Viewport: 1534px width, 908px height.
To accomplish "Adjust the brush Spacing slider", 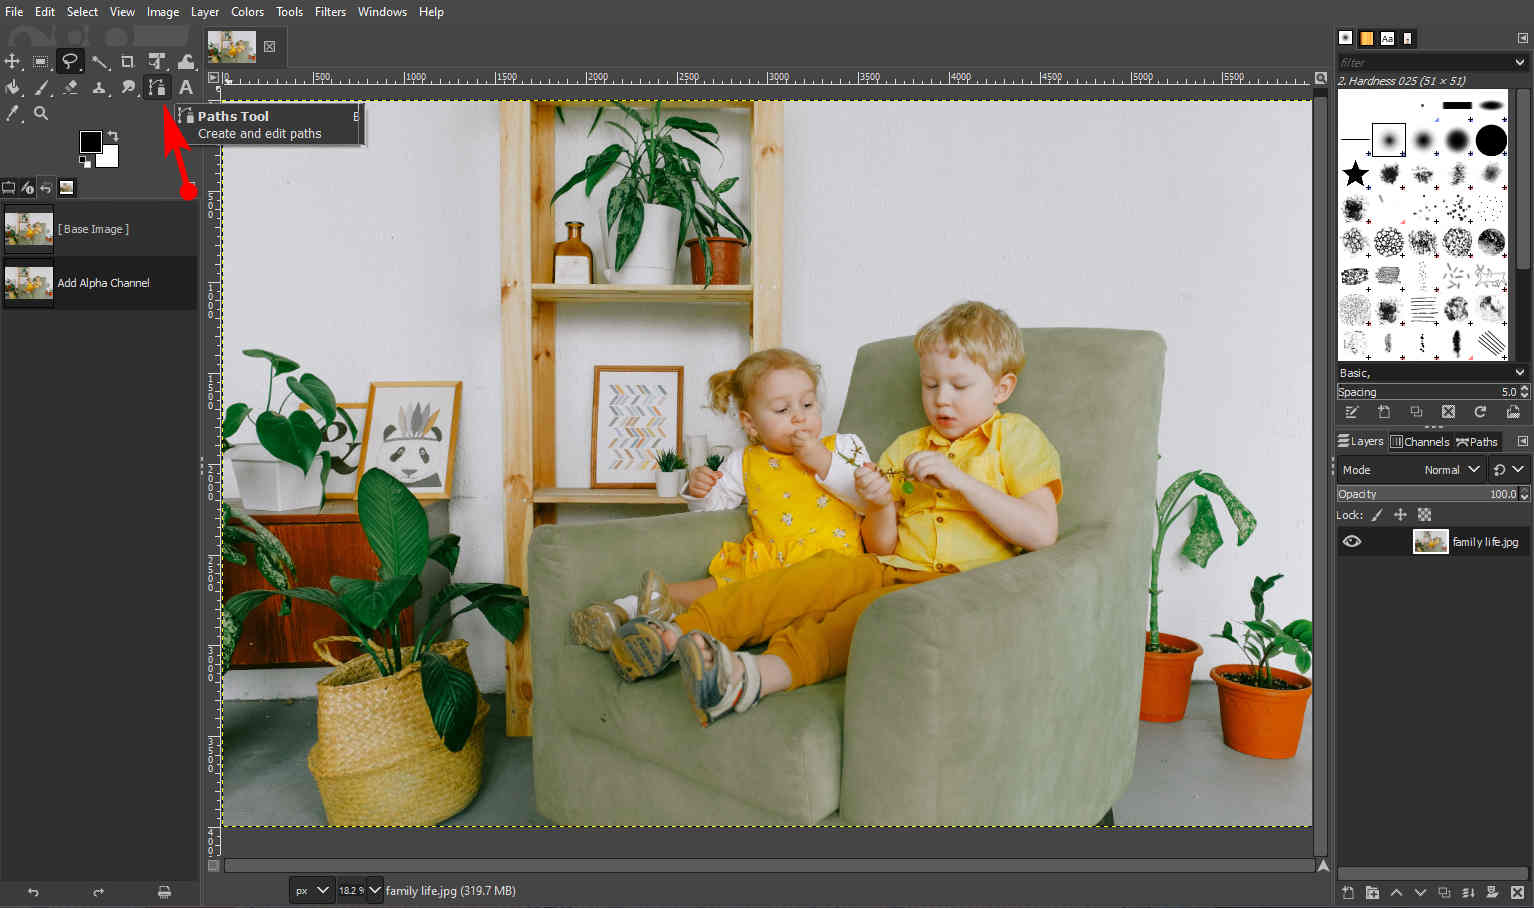I will [x=1427, y=392].
